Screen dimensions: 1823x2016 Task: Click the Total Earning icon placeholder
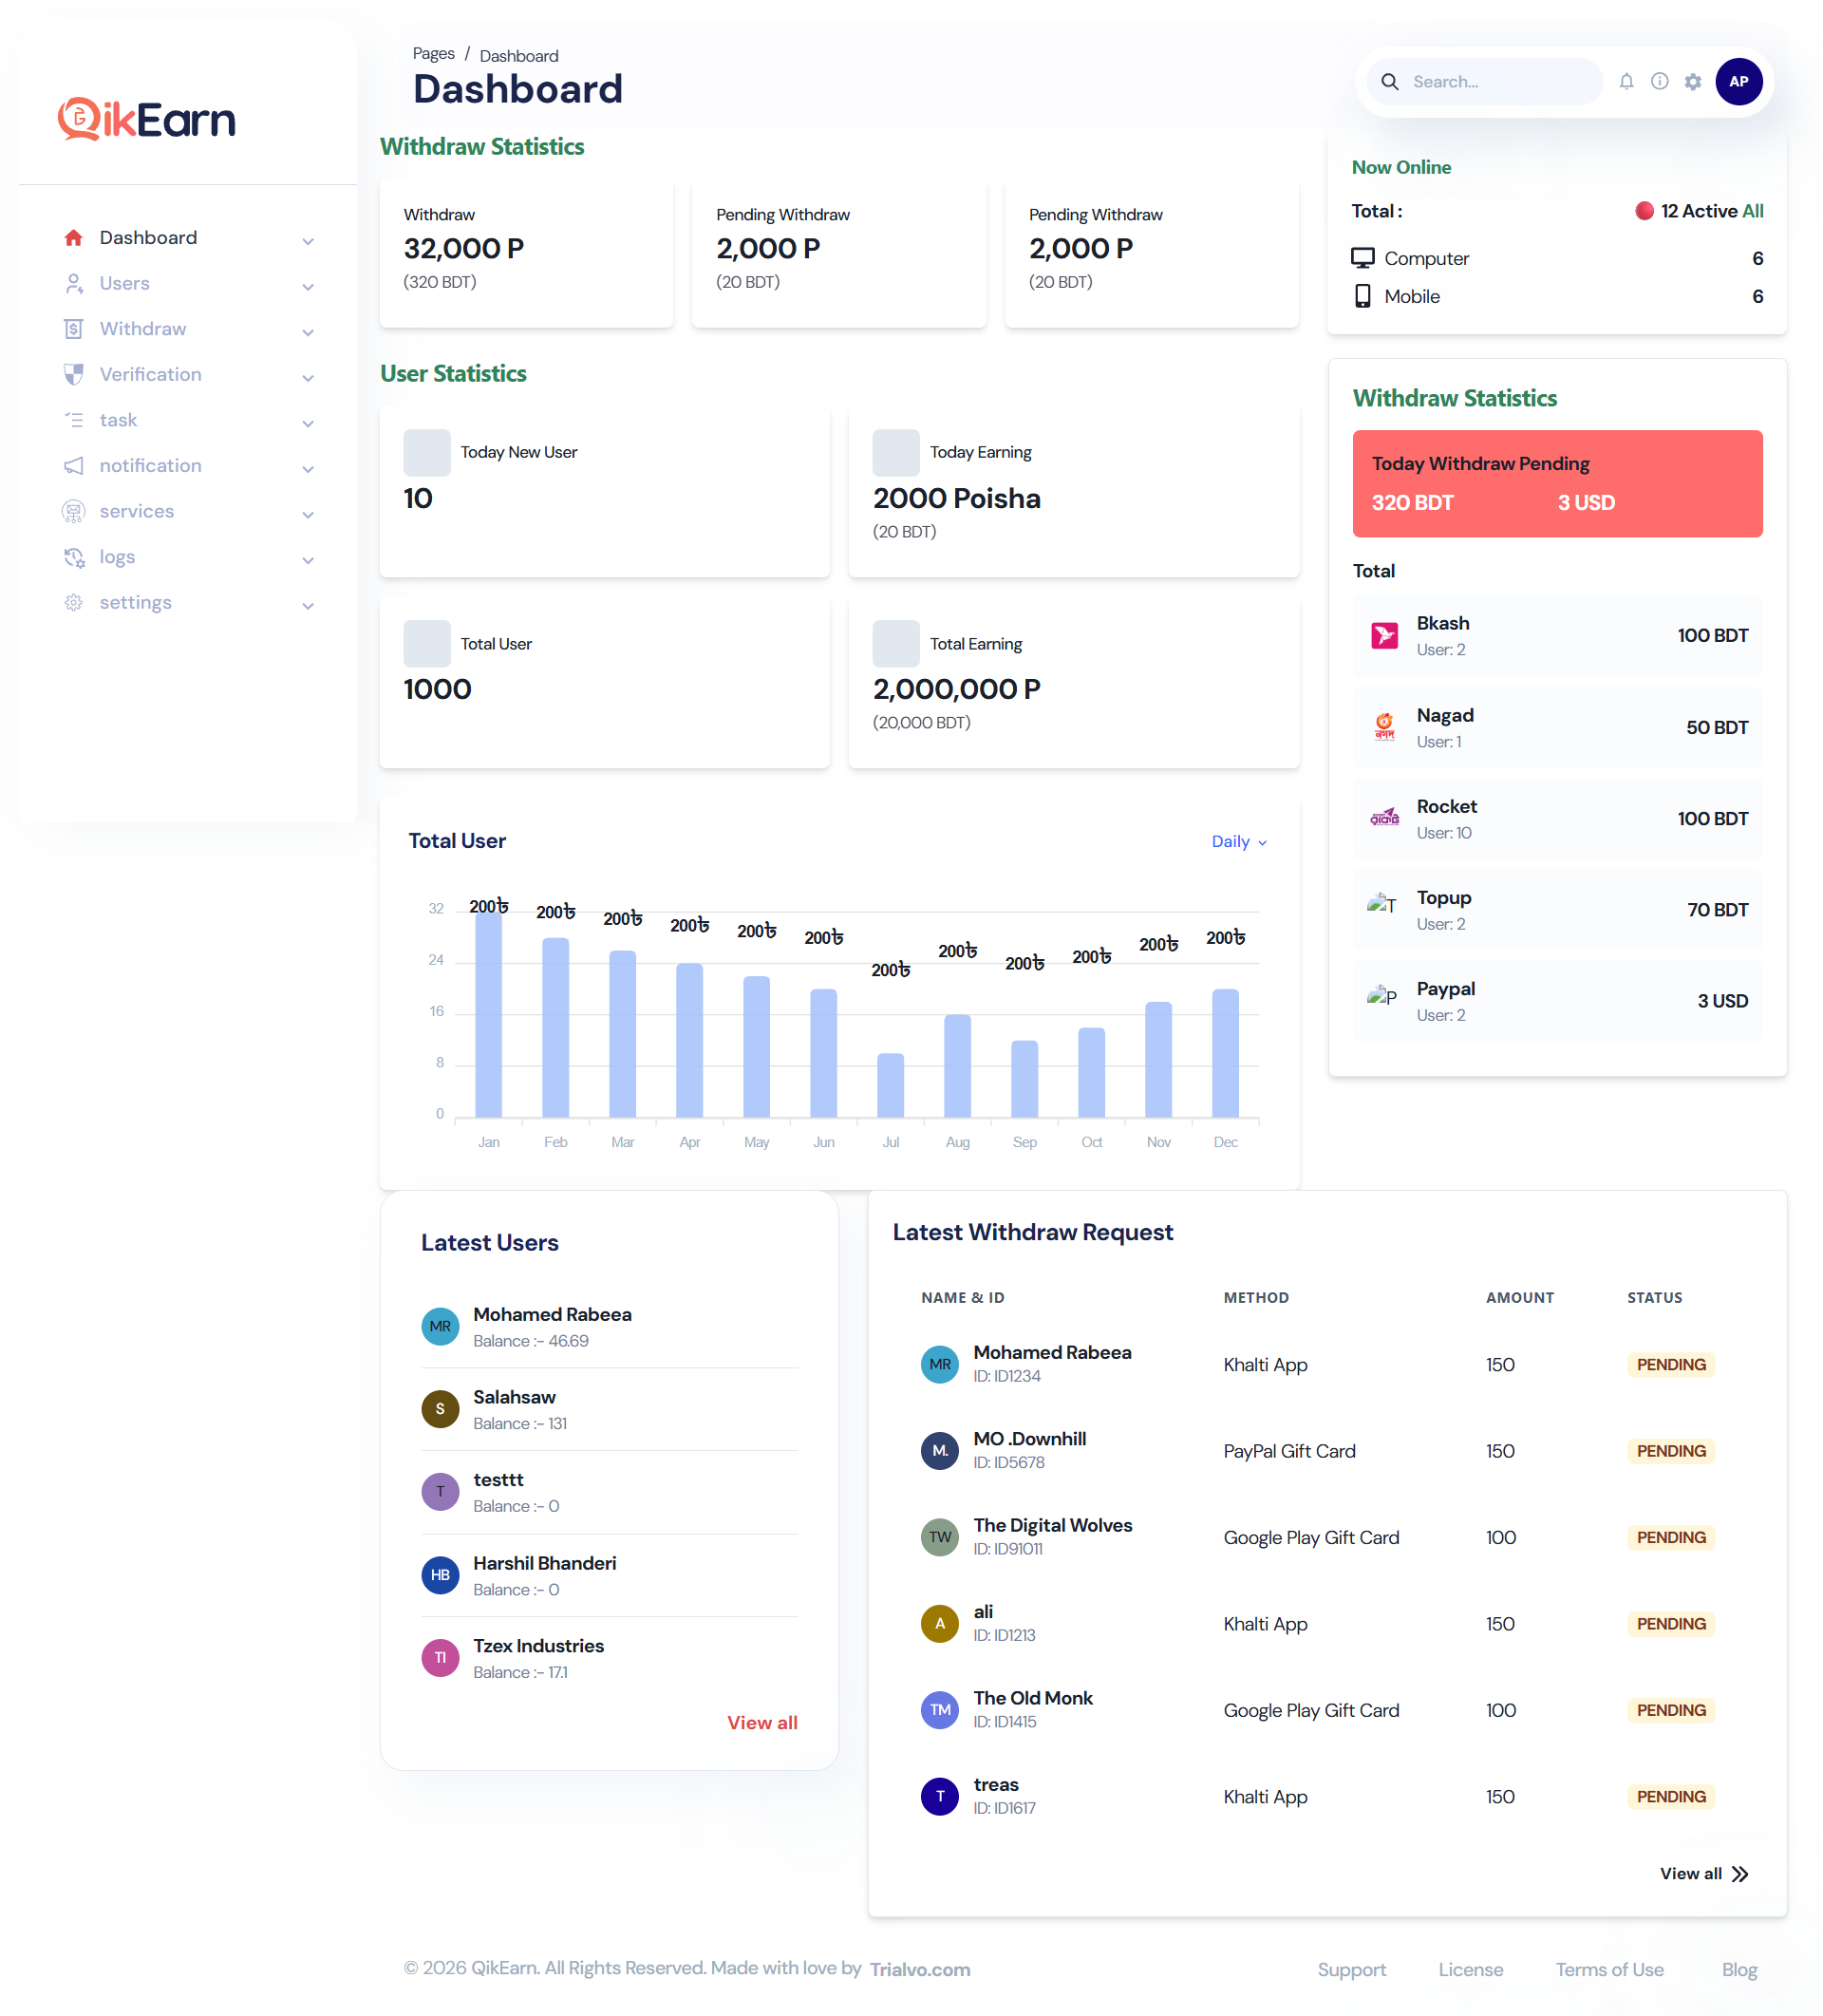click(x=895, y=644)
